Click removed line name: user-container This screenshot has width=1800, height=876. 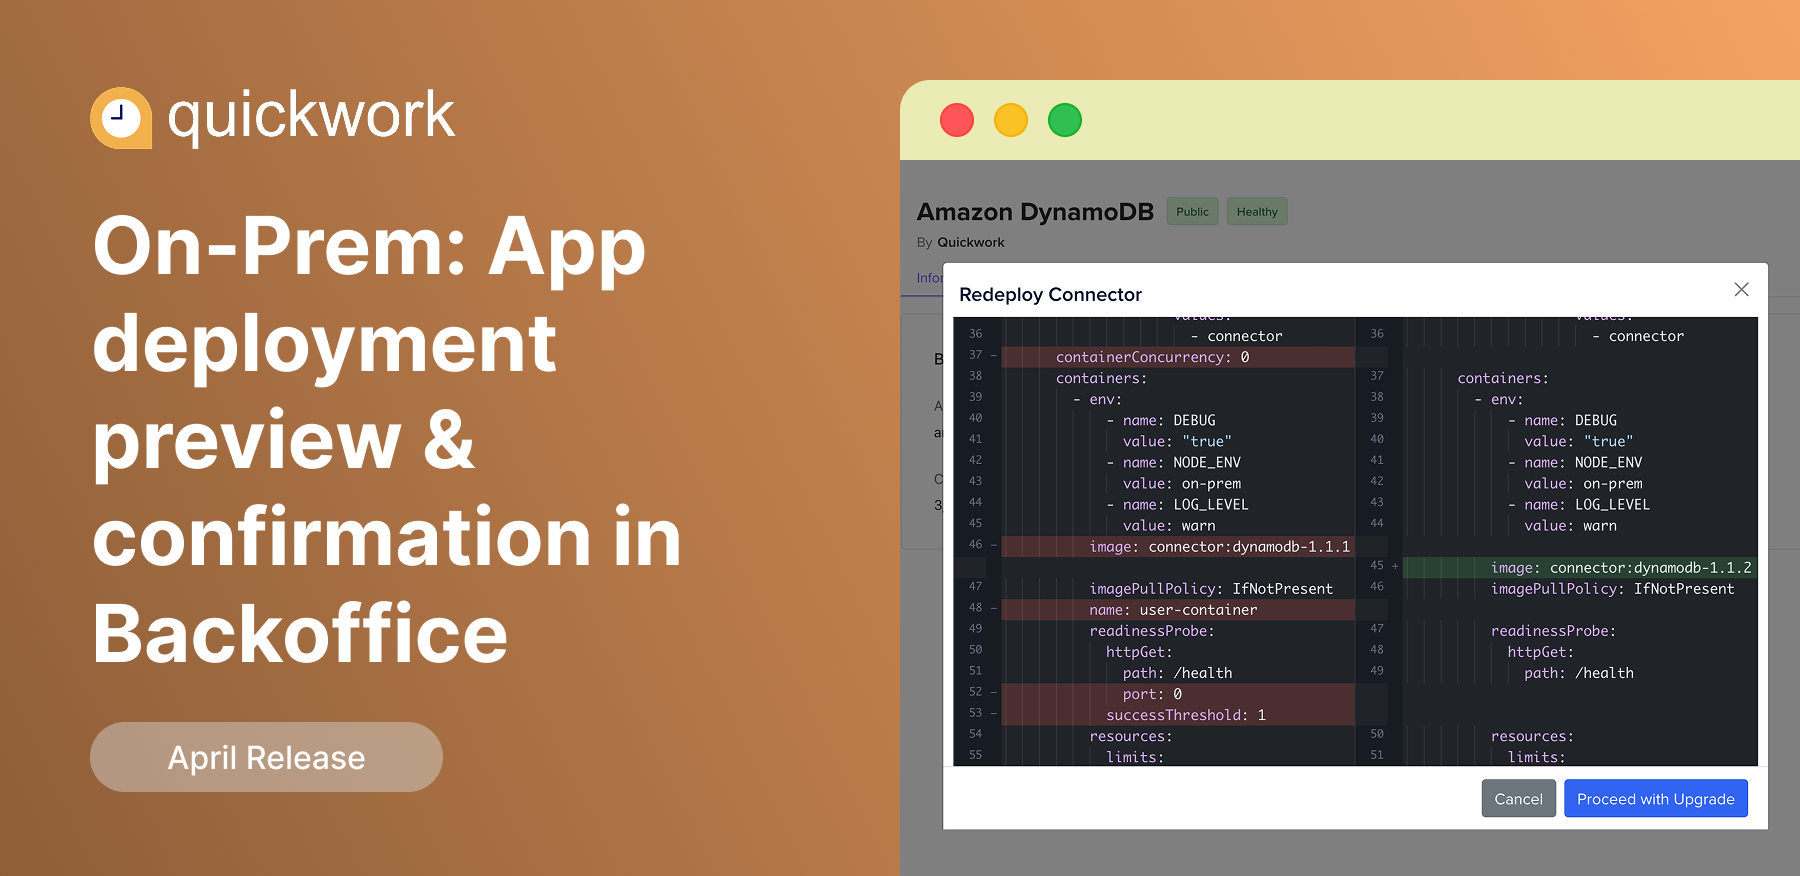coord(1178,609)
